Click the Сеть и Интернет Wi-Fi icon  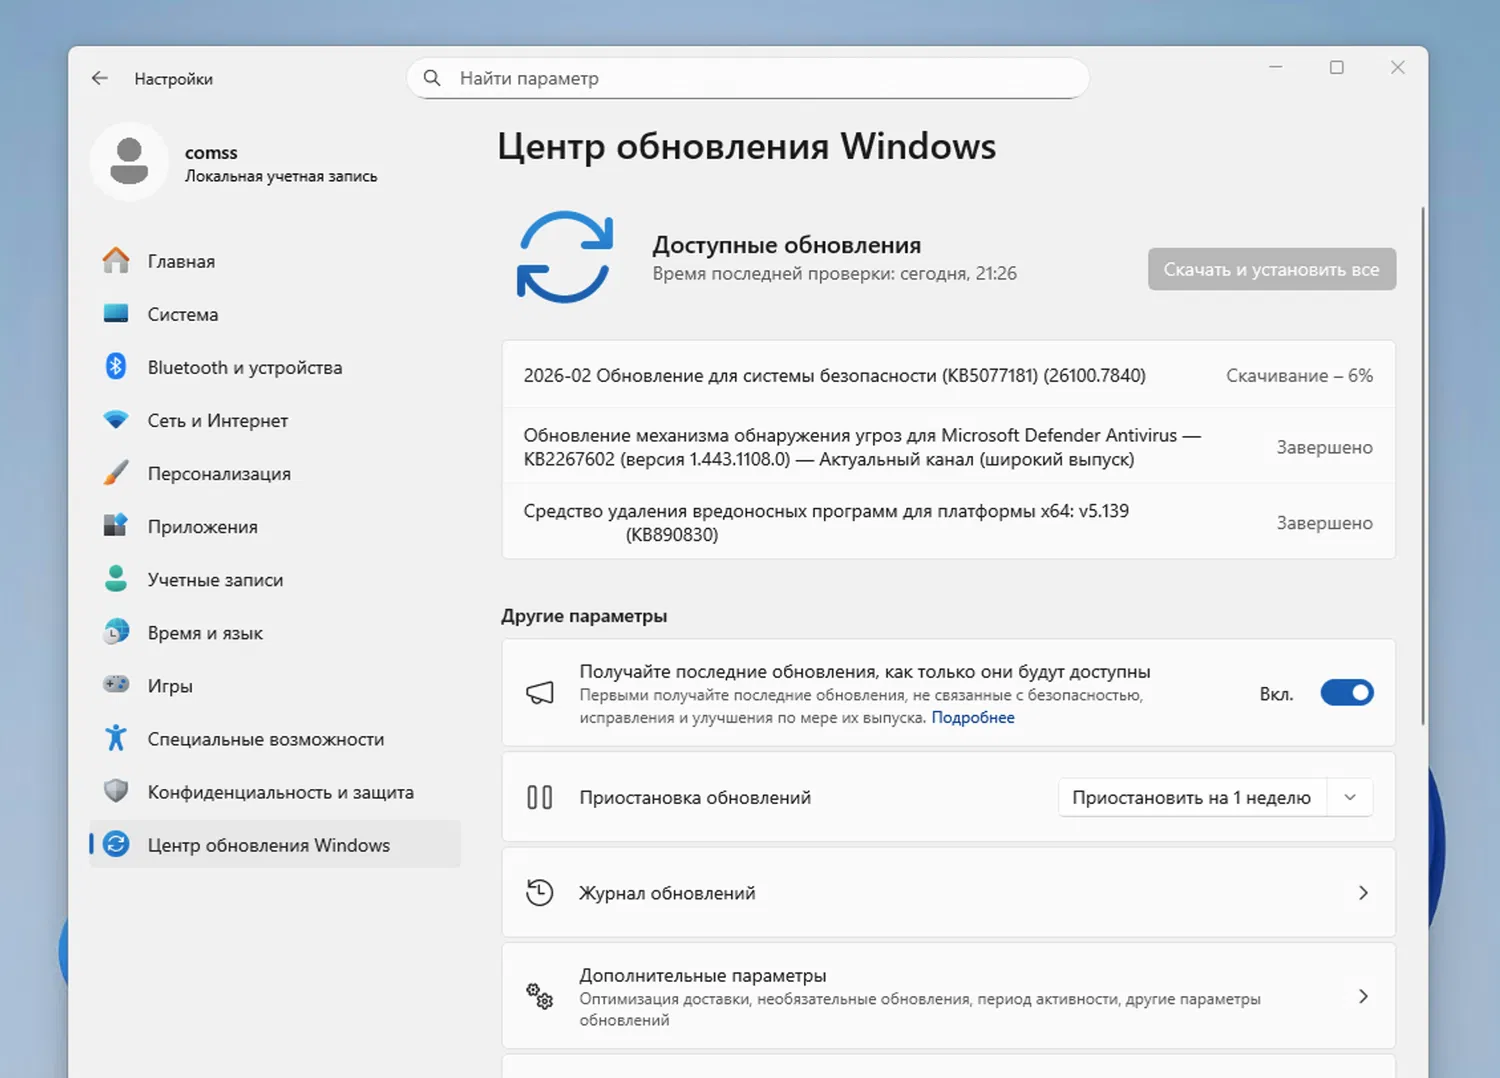116,420
